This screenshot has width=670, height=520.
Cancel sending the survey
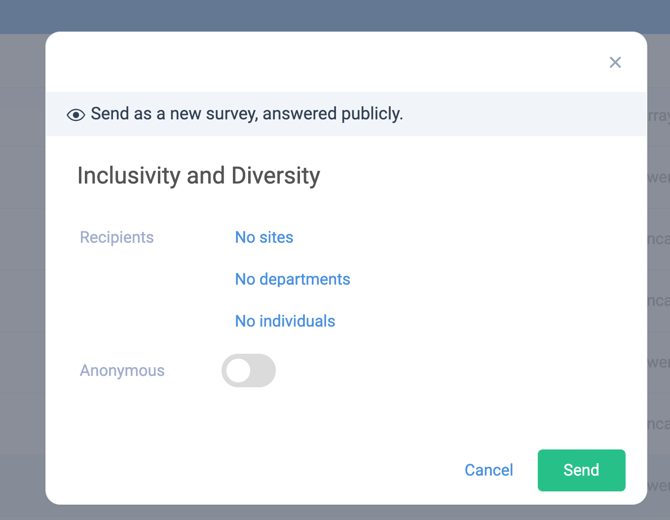point(488,470)
